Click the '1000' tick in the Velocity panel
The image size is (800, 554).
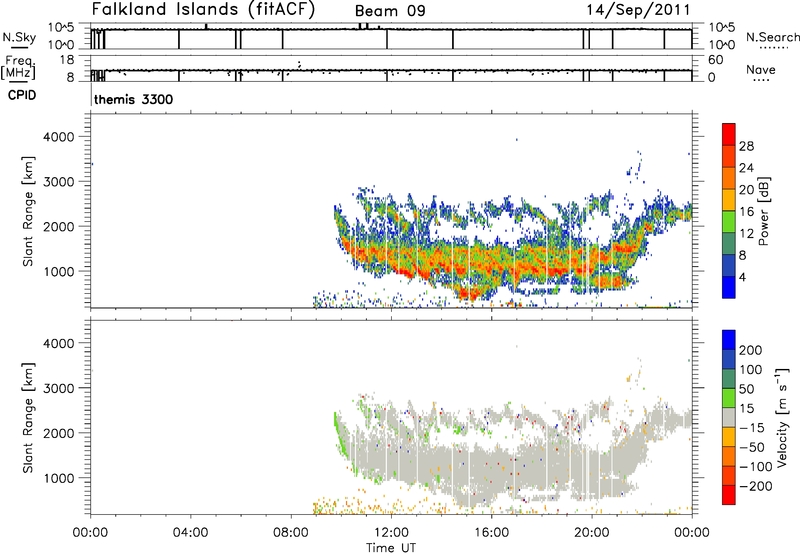59,478
